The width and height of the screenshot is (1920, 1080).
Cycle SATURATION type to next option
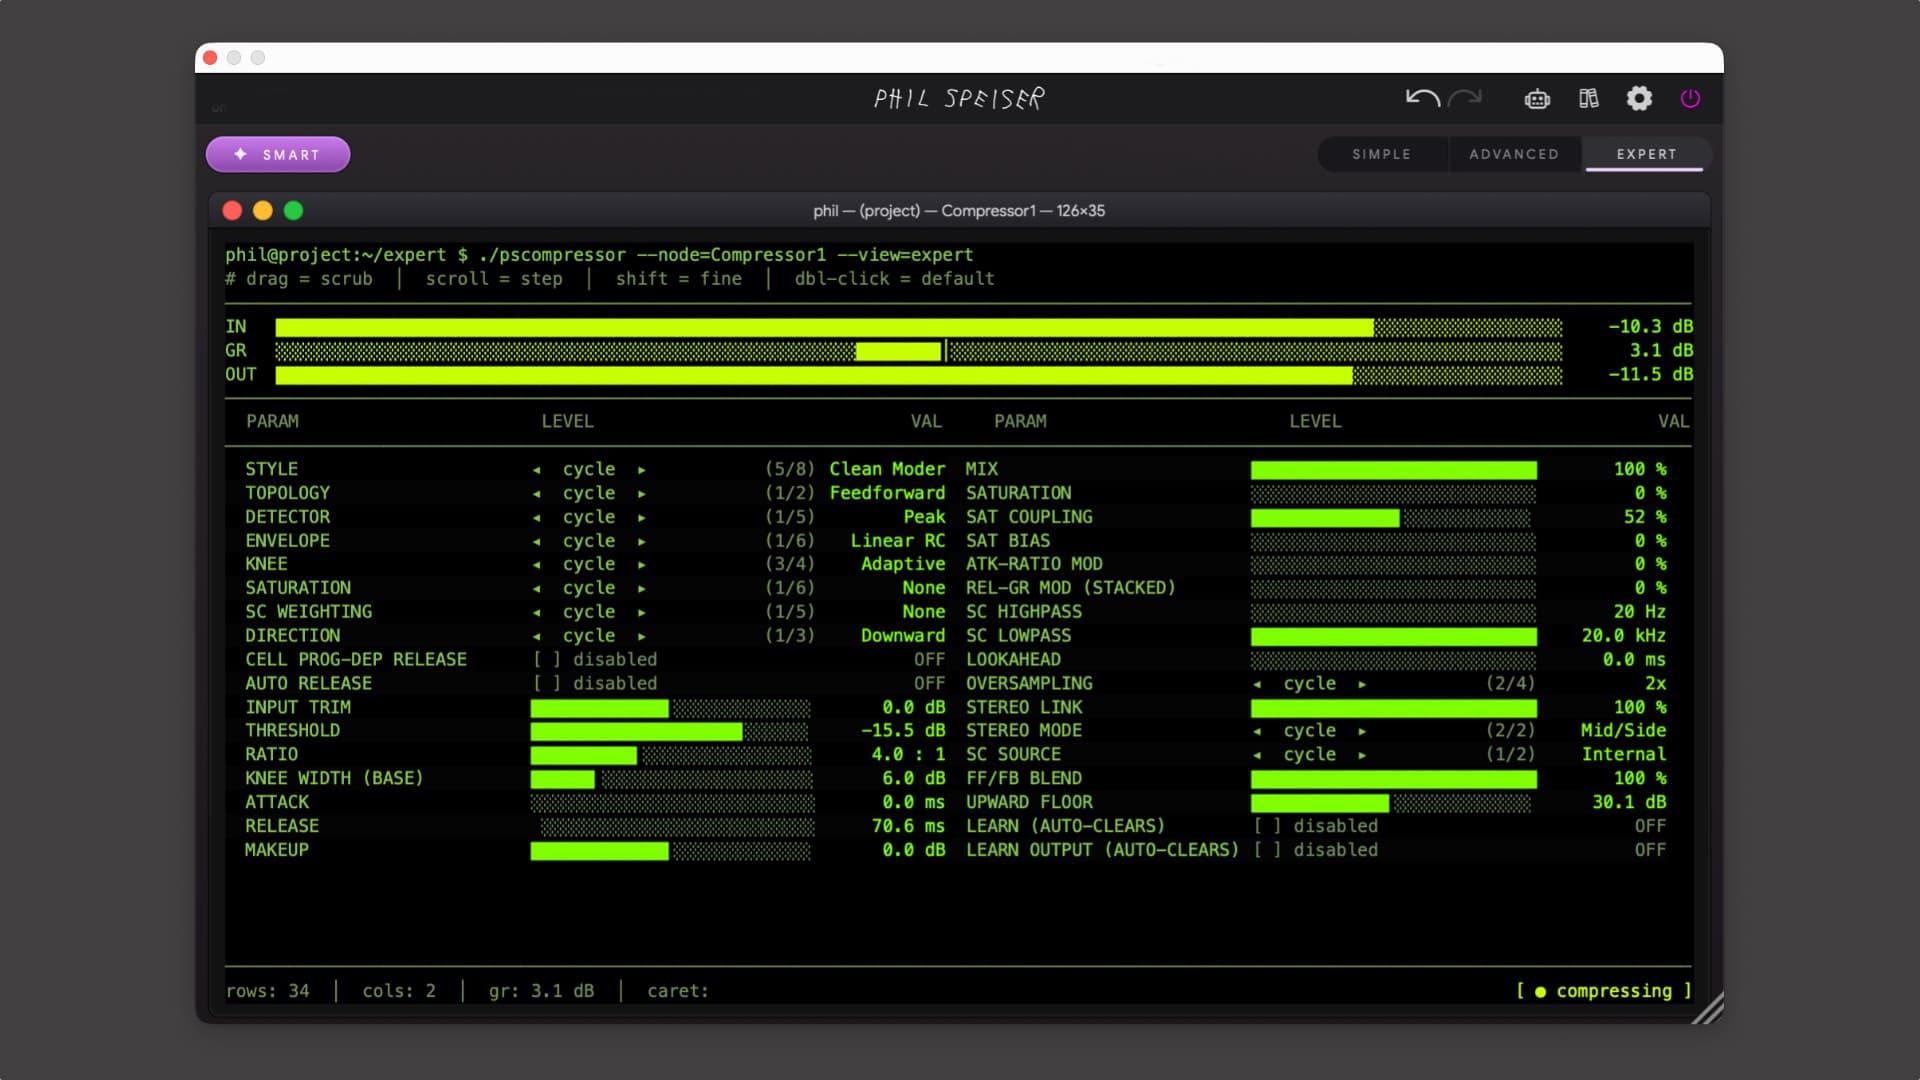tap(642, 588)
